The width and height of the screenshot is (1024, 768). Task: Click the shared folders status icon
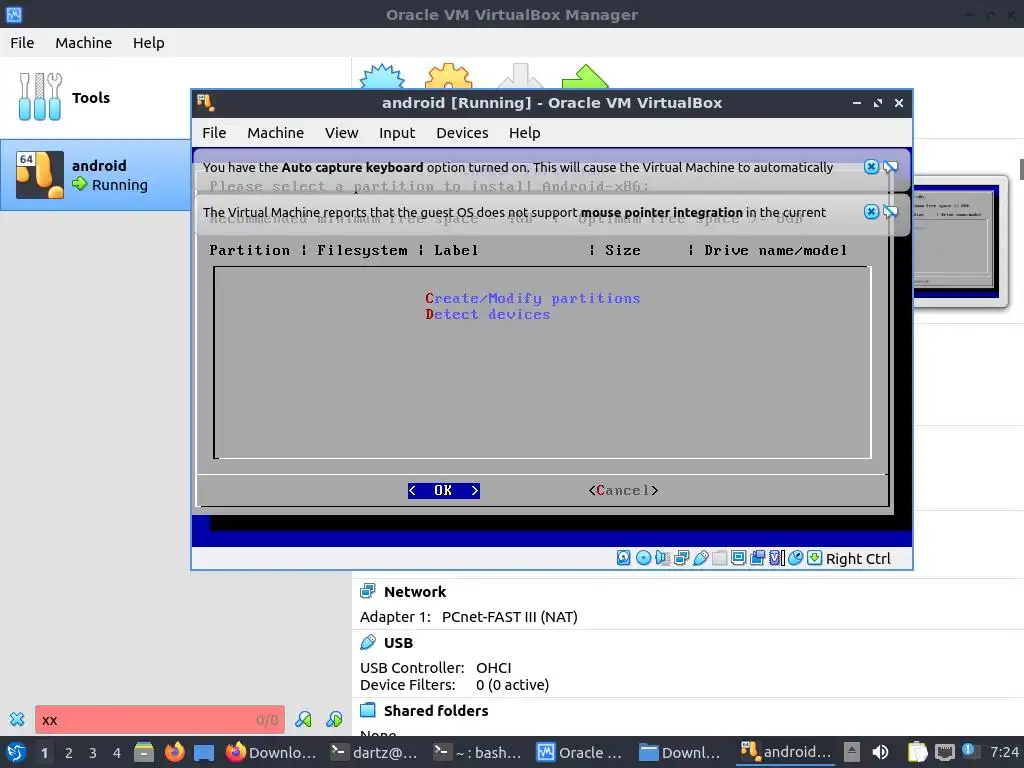[720, 558]
